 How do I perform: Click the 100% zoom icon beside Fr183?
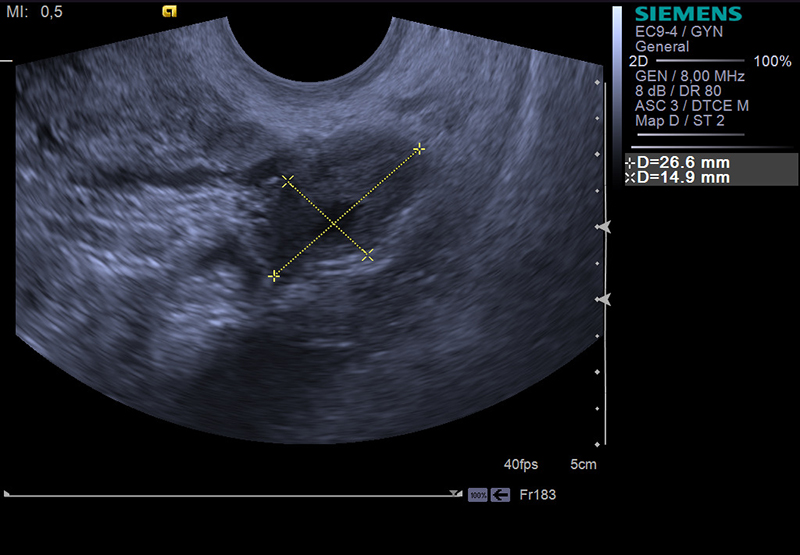coord(478,495)
